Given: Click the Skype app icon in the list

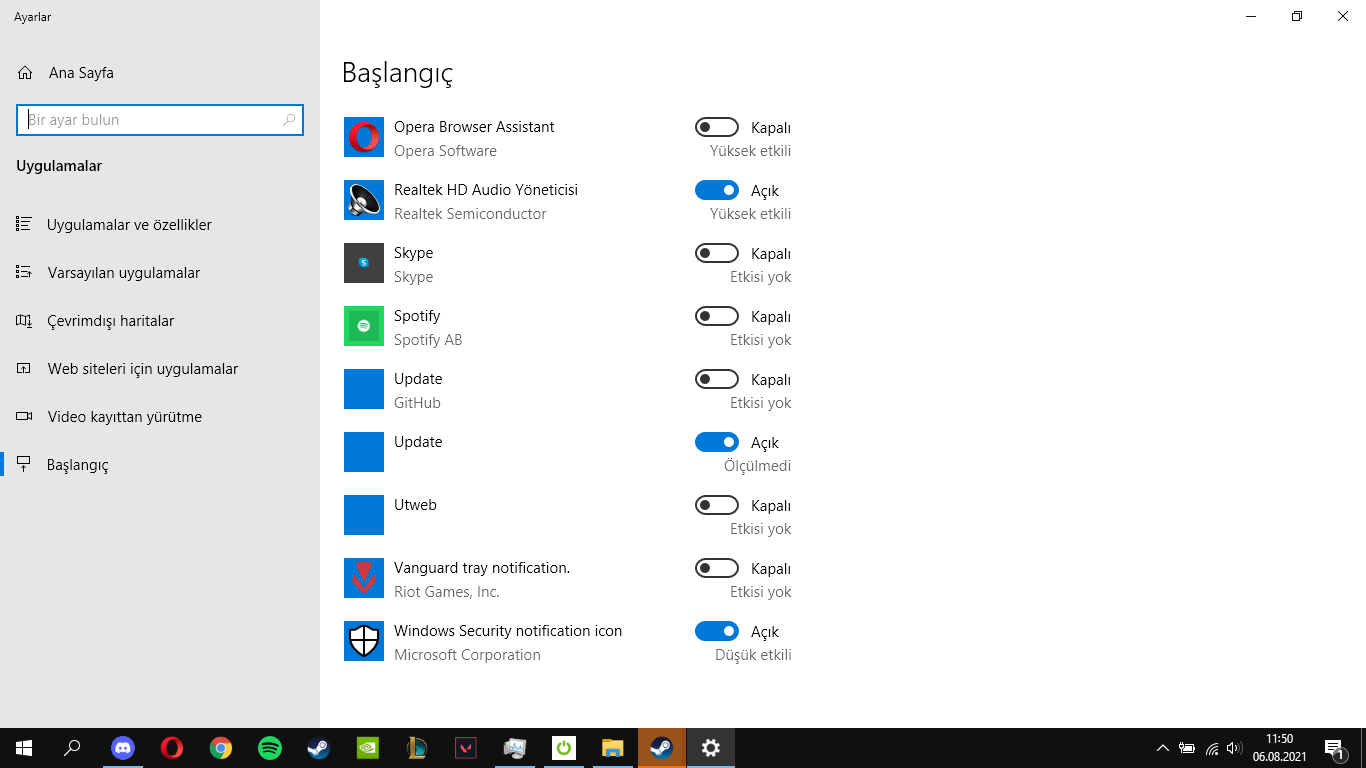Looking at the screenshot, I should coord(364,263).
